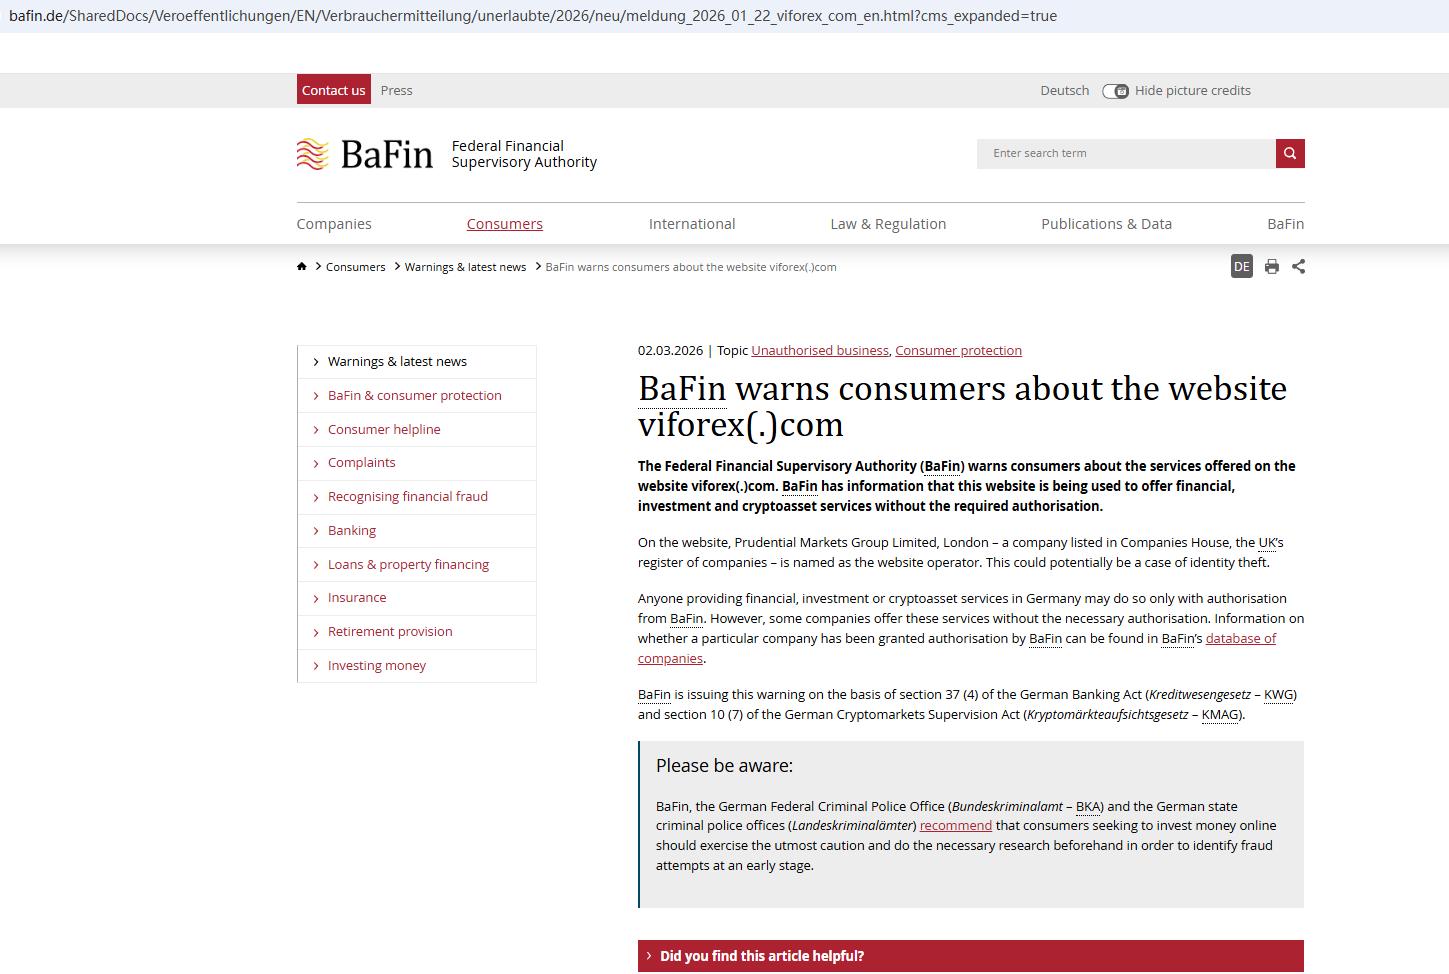The height and width of the screenshot is (974, 1449).
Task: Toggle the Hide picture credits switch
Action: coord(1115,91)
